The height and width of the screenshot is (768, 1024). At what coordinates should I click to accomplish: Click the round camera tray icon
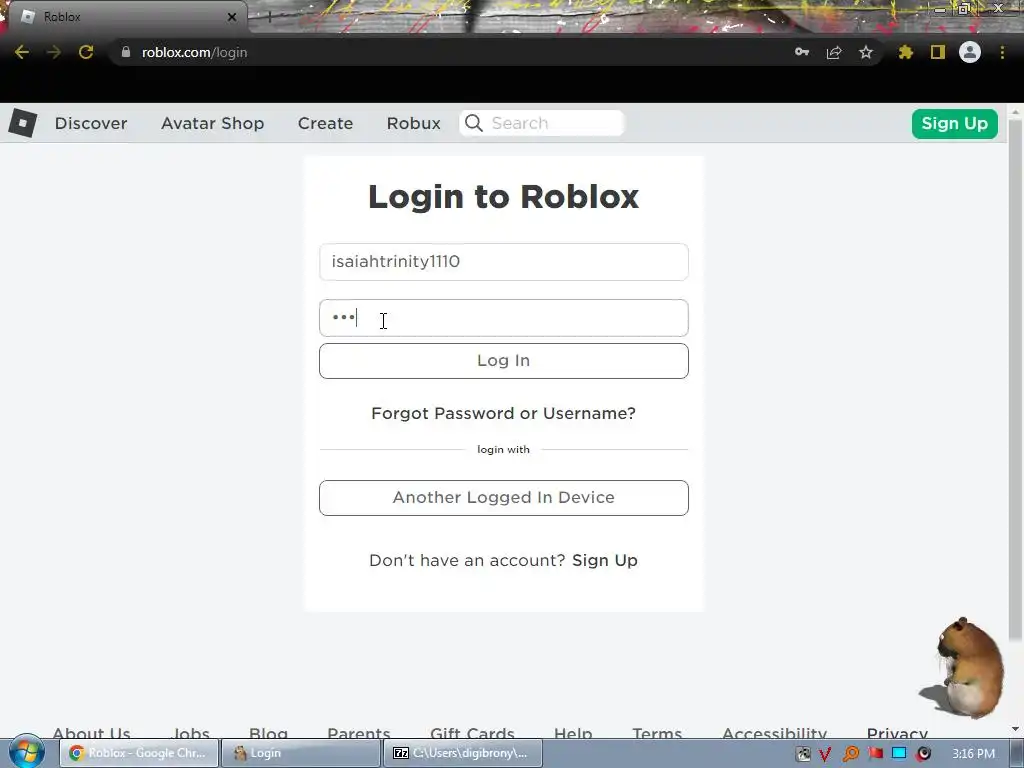coord(923,754)
